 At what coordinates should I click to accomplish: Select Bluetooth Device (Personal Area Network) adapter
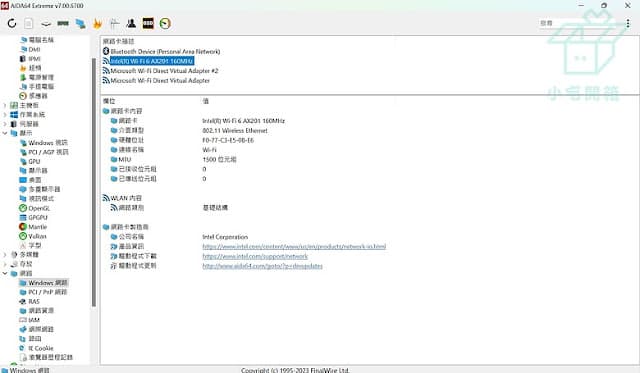pos(162,51)
